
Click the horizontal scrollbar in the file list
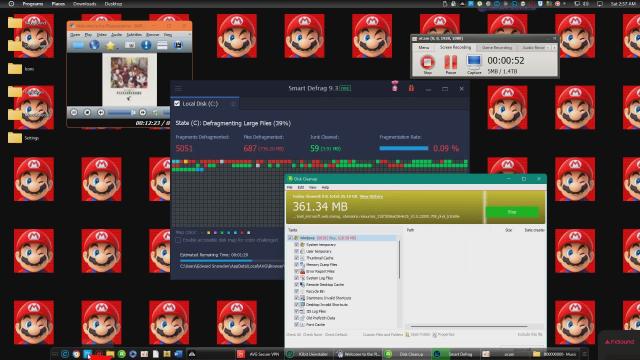[x=469, y=327]
